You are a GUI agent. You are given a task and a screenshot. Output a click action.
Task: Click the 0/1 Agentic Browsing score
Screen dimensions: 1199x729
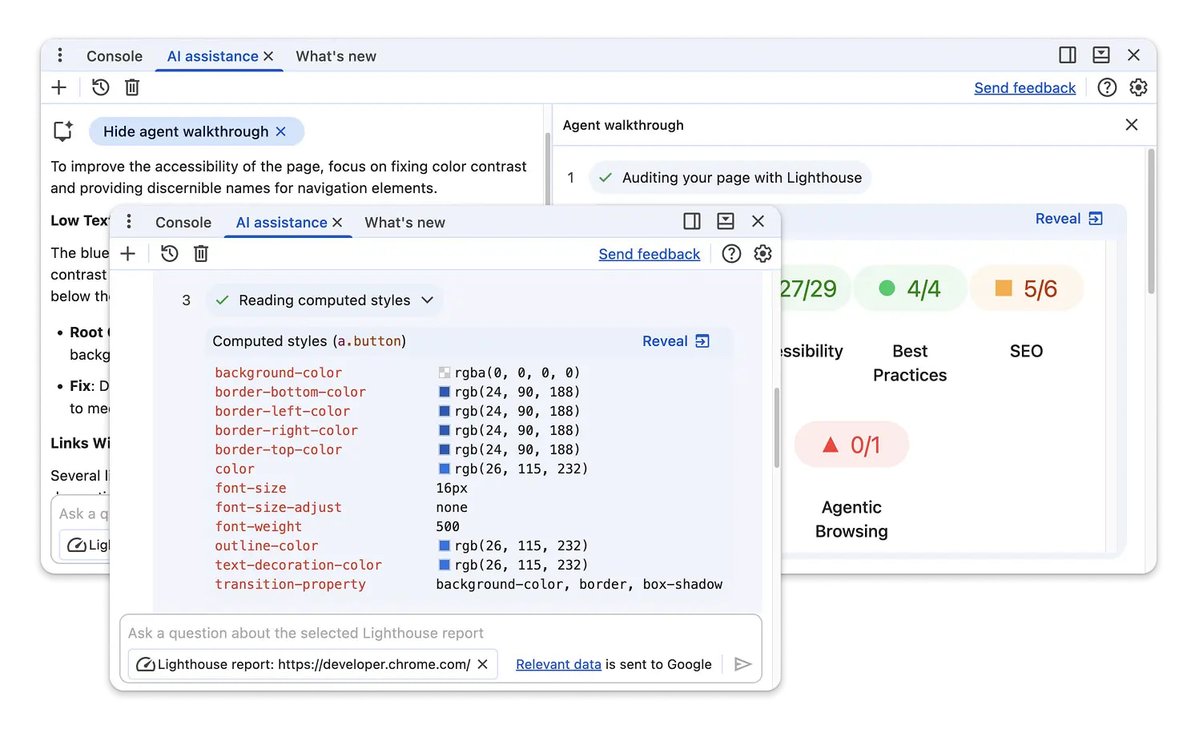pyautogui.click(x=851, y=444)
